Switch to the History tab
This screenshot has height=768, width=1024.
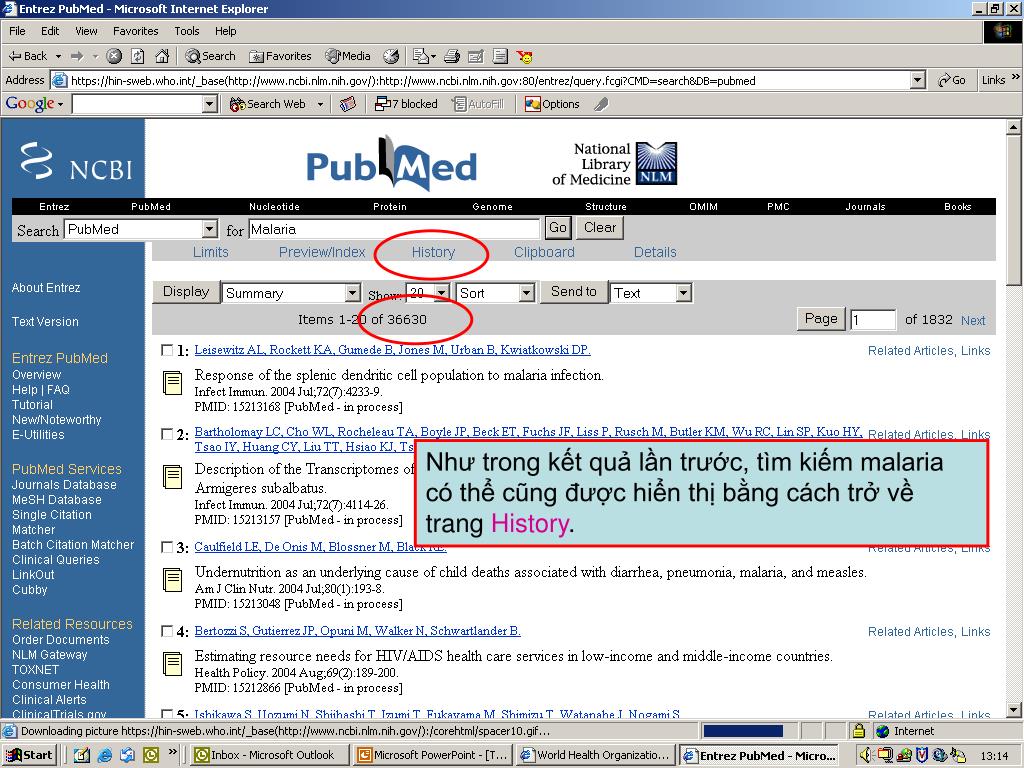click(433, 252)
